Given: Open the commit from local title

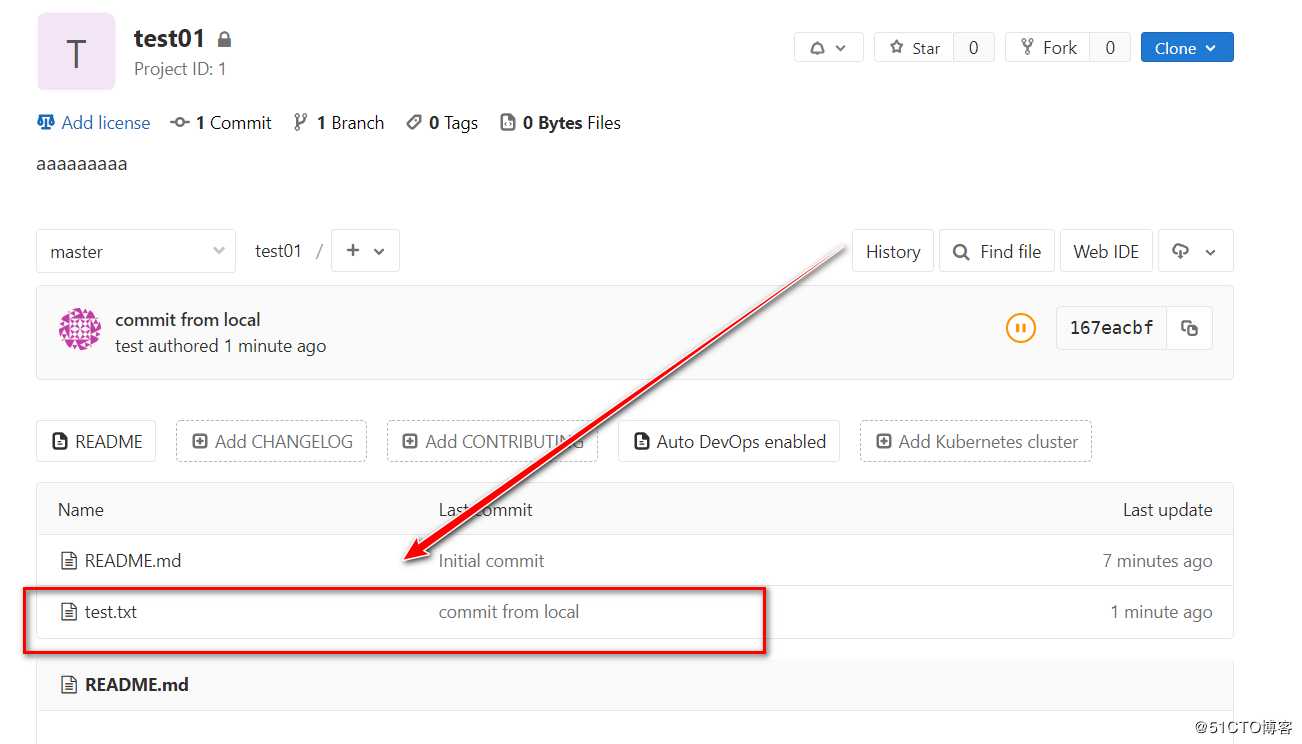Looking at the screenshot, I should [x=188, y=320].
